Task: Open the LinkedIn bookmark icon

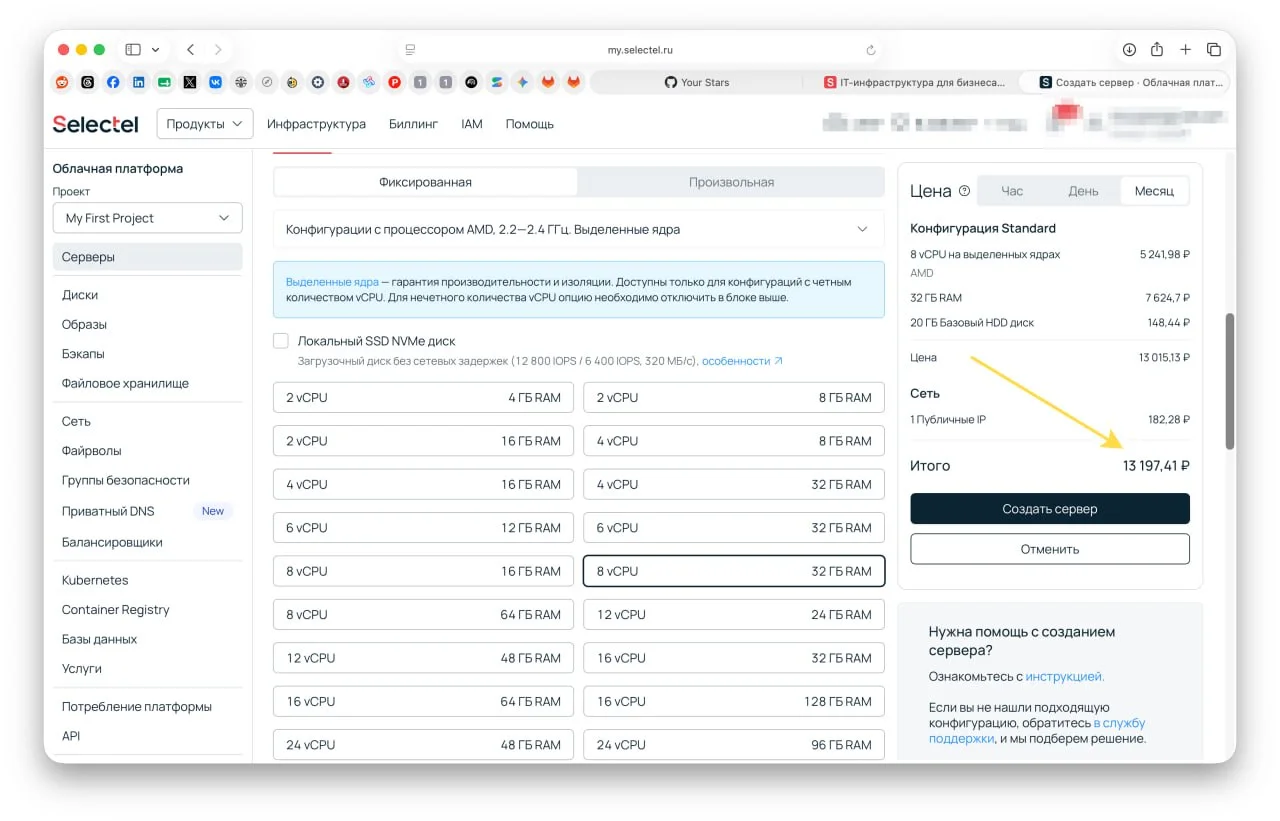Action: [139, 82]
